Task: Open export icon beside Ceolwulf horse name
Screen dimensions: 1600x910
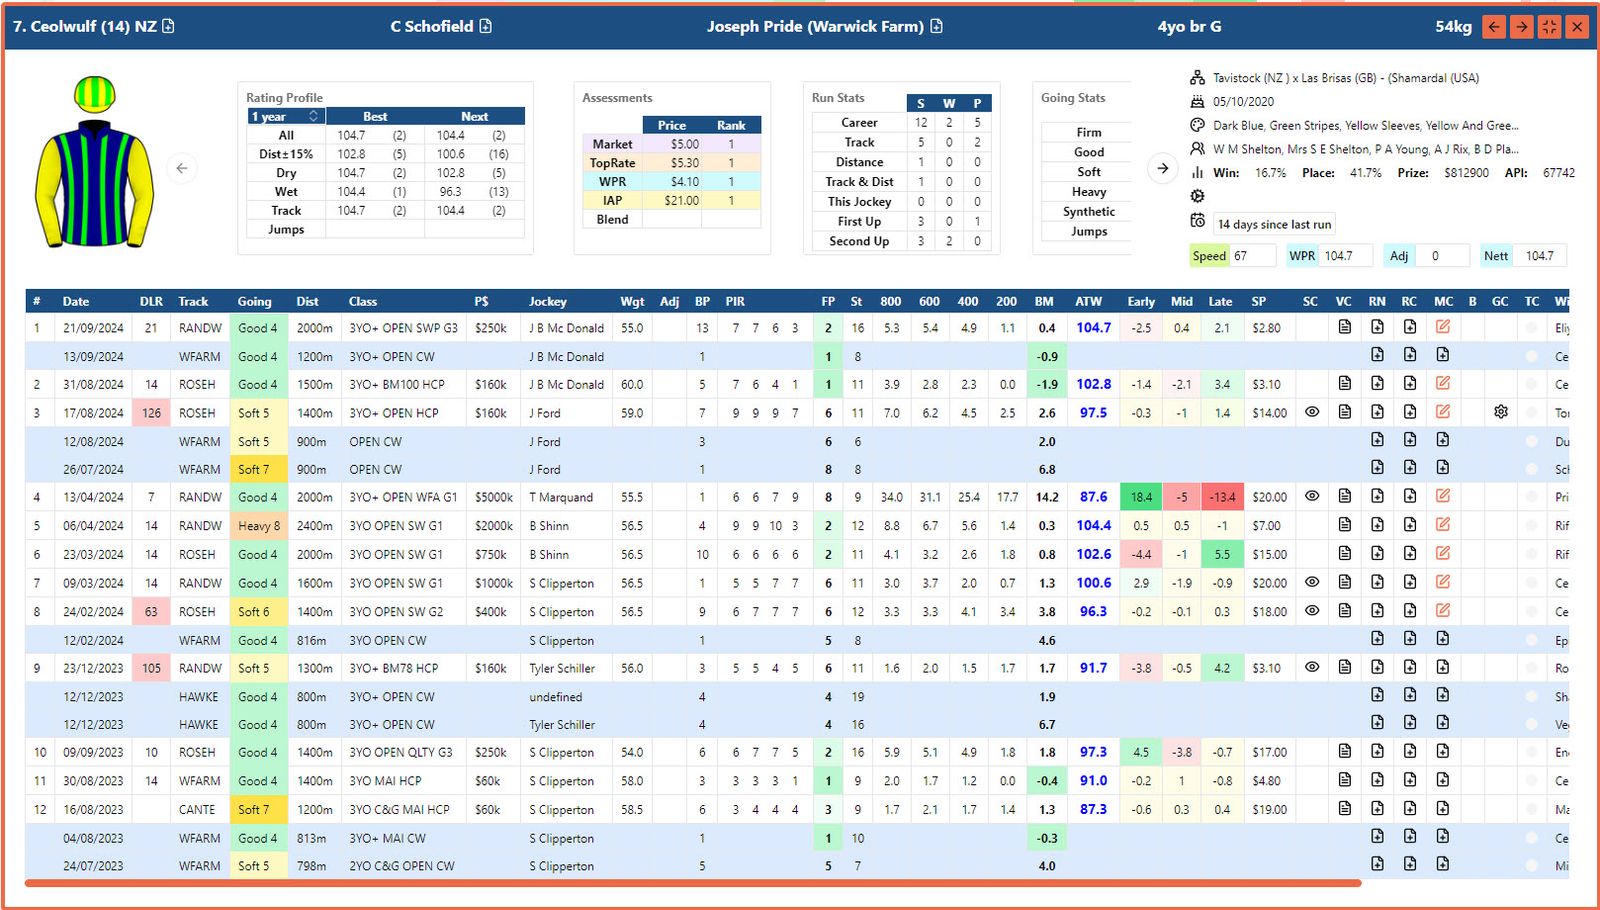Action: [167, 26]
